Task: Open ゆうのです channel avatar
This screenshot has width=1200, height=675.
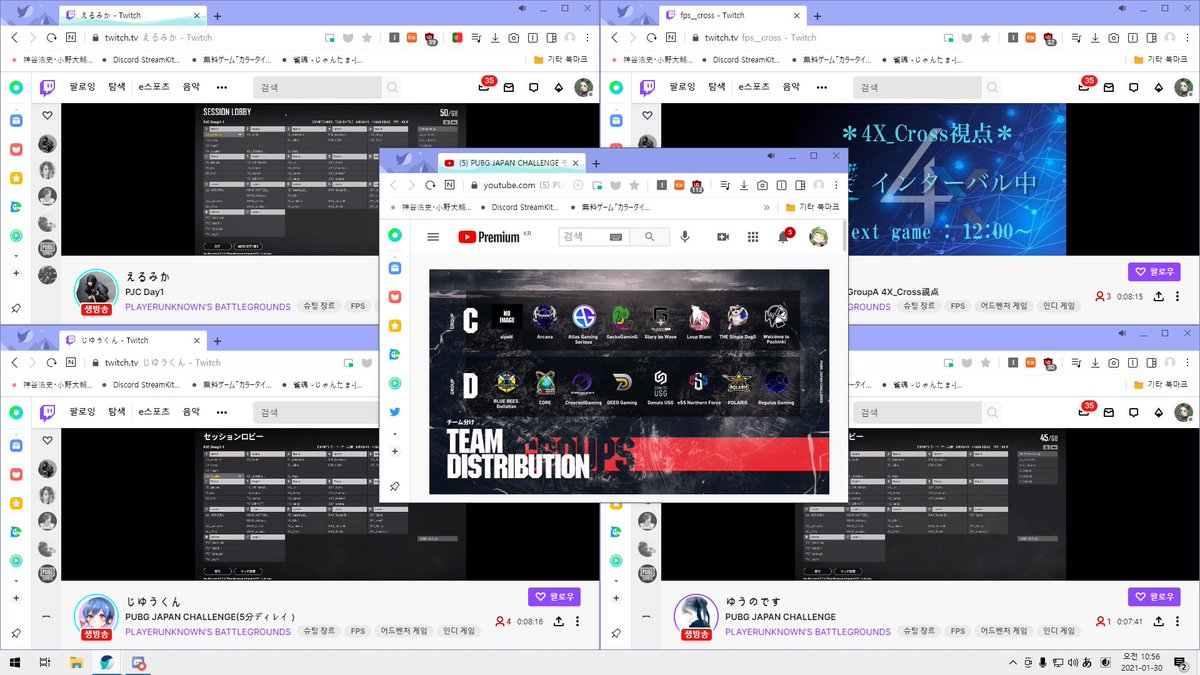Action: pyautogui.click(x=697, y=616)
